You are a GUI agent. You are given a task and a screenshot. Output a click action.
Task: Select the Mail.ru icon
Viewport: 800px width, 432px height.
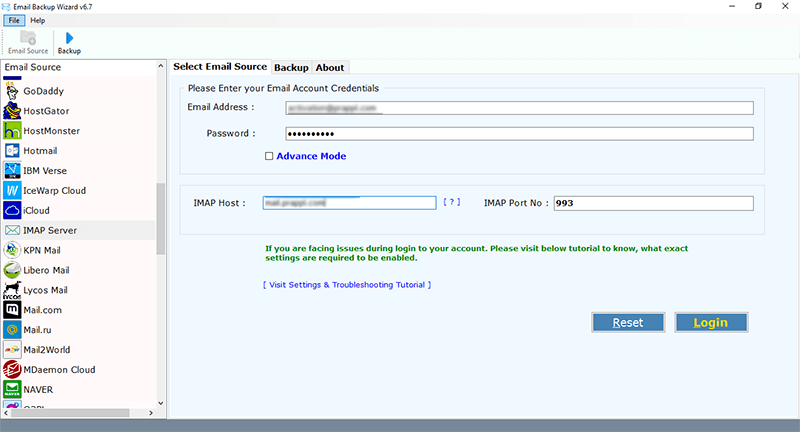tap(12, 329)
